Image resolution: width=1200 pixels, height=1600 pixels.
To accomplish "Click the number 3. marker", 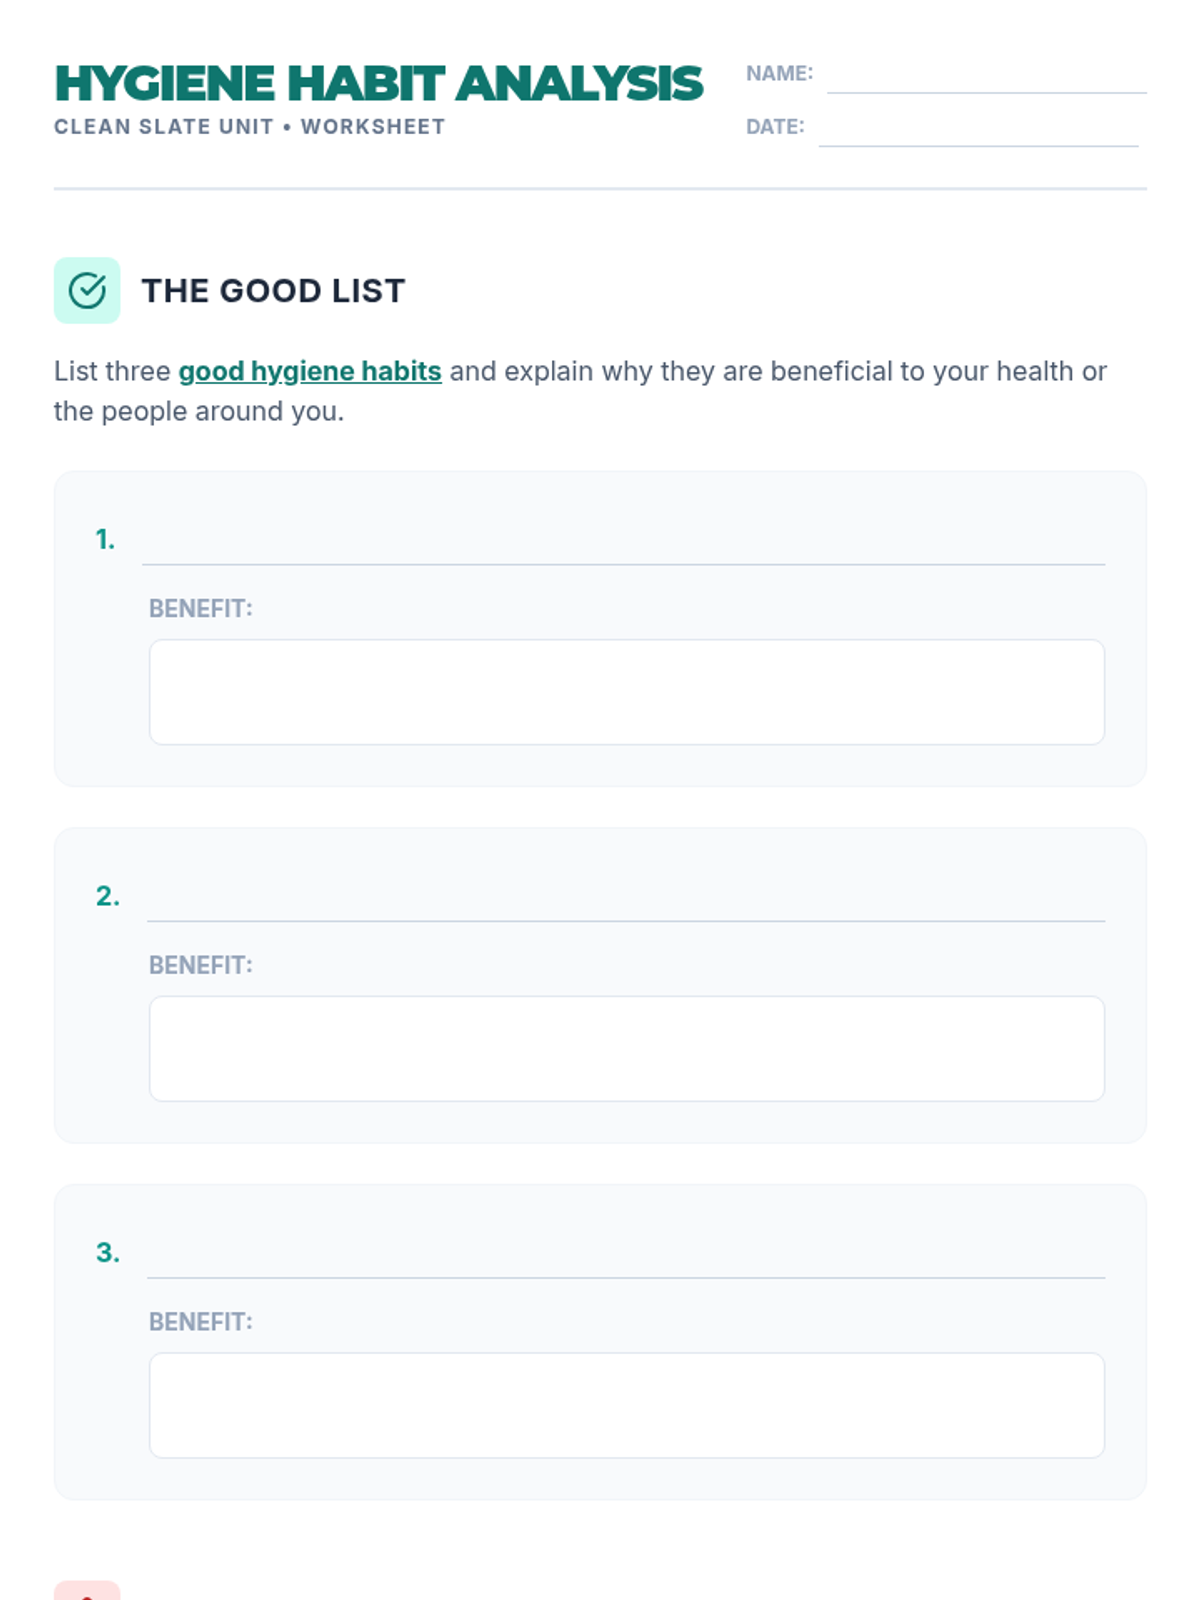I will (x=107, y=1253).
